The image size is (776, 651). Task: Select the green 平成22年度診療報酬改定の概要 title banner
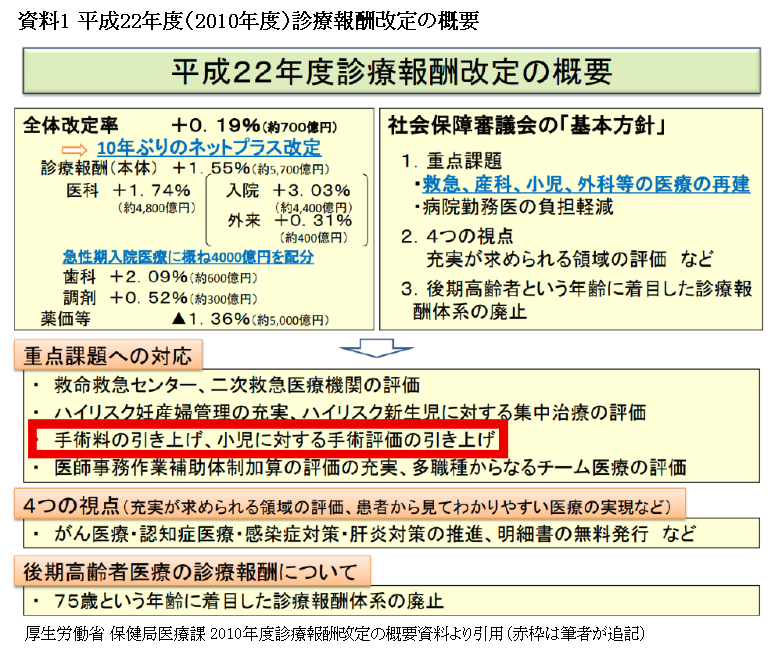tap(390, 73)
